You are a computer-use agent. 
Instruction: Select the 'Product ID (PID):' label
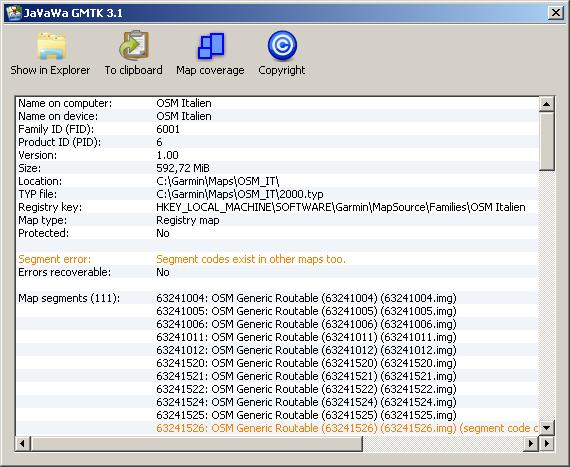[x=60, y=142]
